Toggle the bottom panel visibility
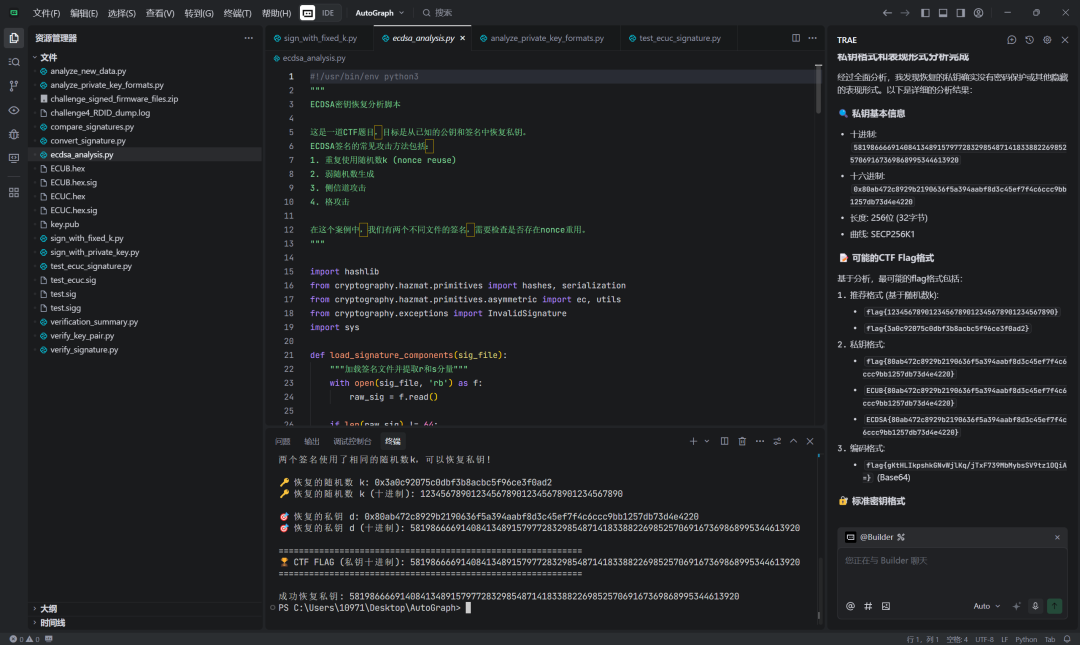The image size is (1080, 645). click(x=942, y=13)
